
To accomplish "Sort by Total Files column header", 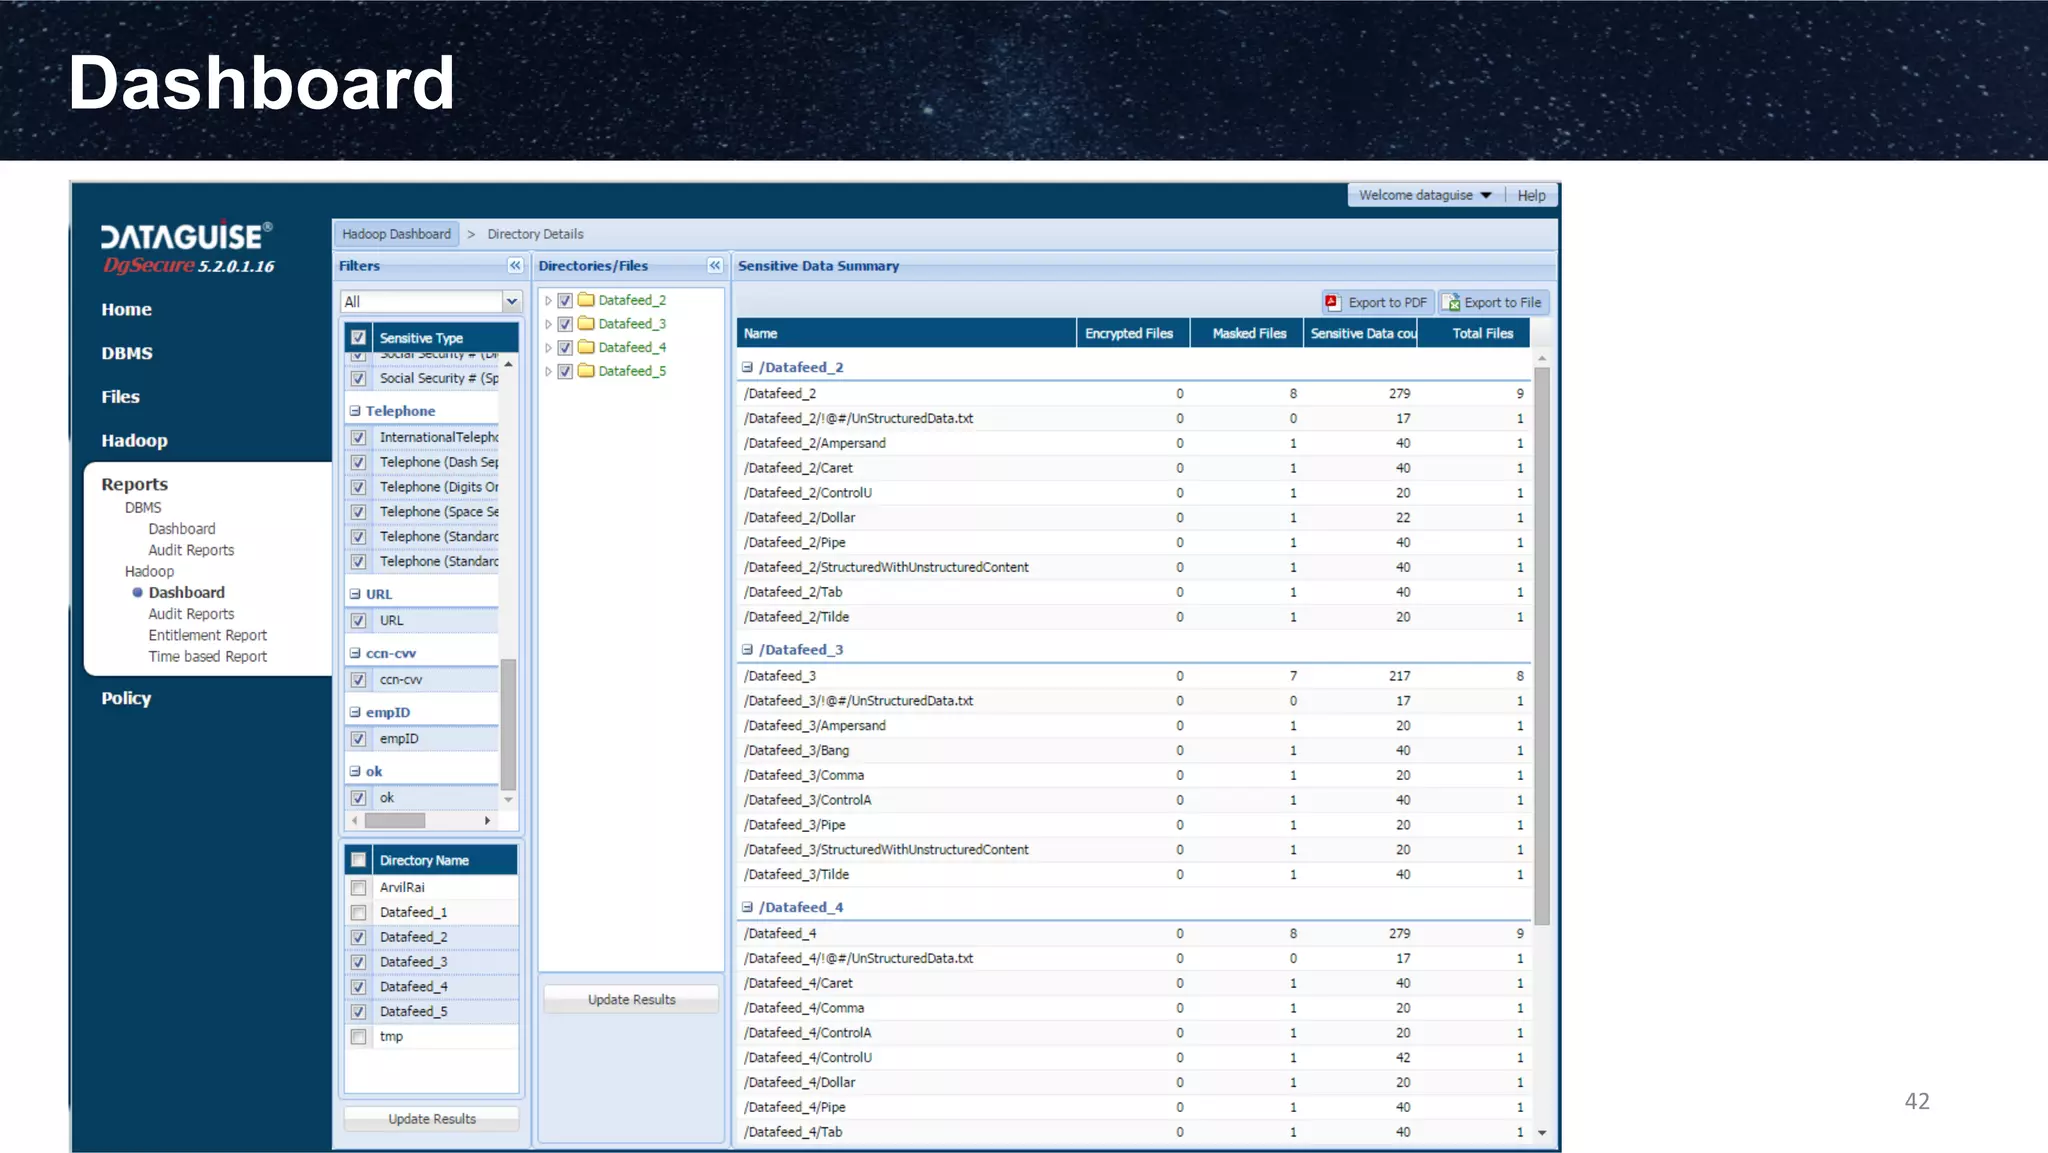I will (x=1474, y=333).
